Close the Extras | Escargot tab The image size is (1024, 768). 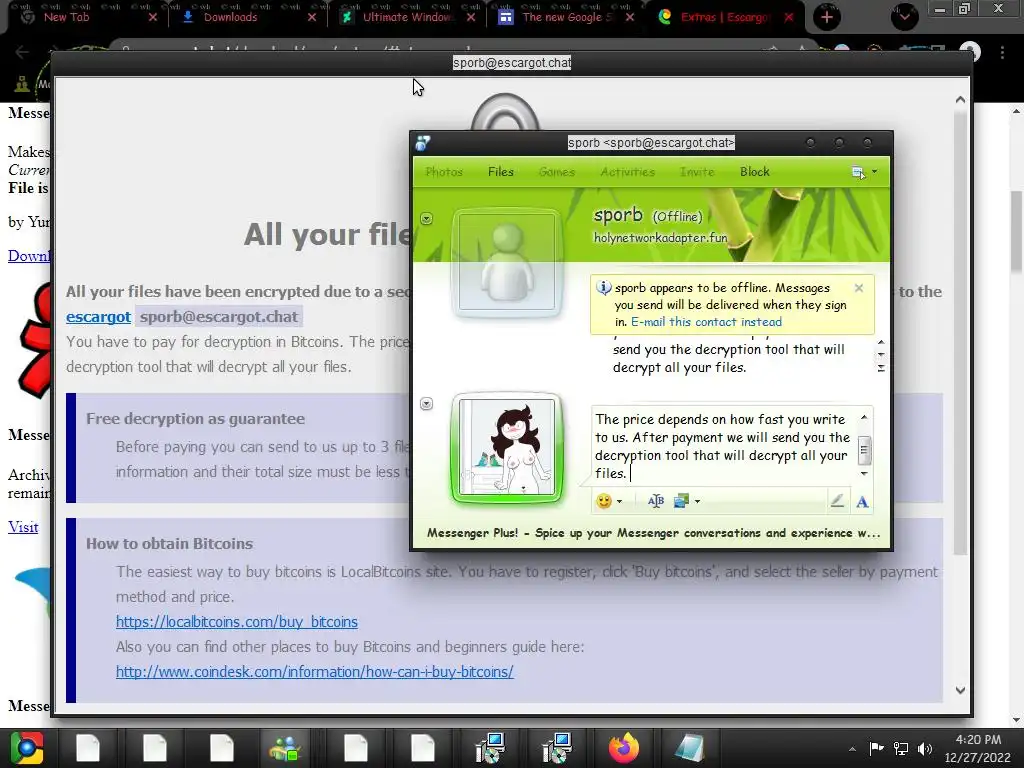click(788, 17)
